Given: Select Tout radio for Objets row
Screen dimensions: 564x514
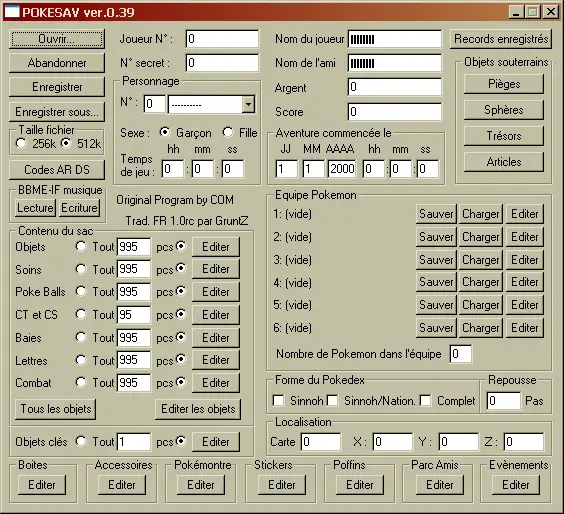Looking at the screenshot, I should tap(81, 246).
